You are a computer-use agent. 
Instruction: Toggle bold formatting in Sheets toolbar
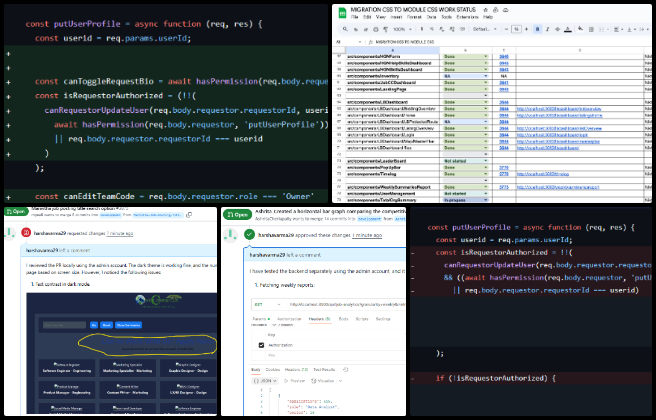[x=538, y=29]
